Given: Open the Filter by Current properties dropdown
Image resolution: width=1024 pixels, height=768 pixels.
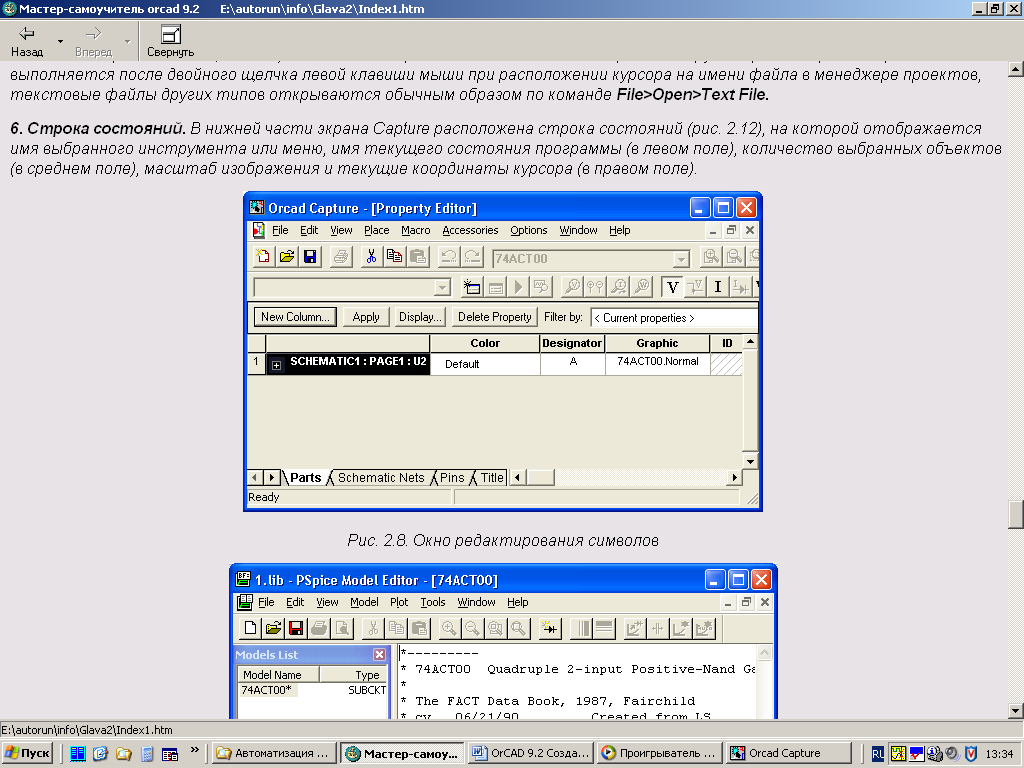Looking at the screenshot, I should tap(674, 317).
